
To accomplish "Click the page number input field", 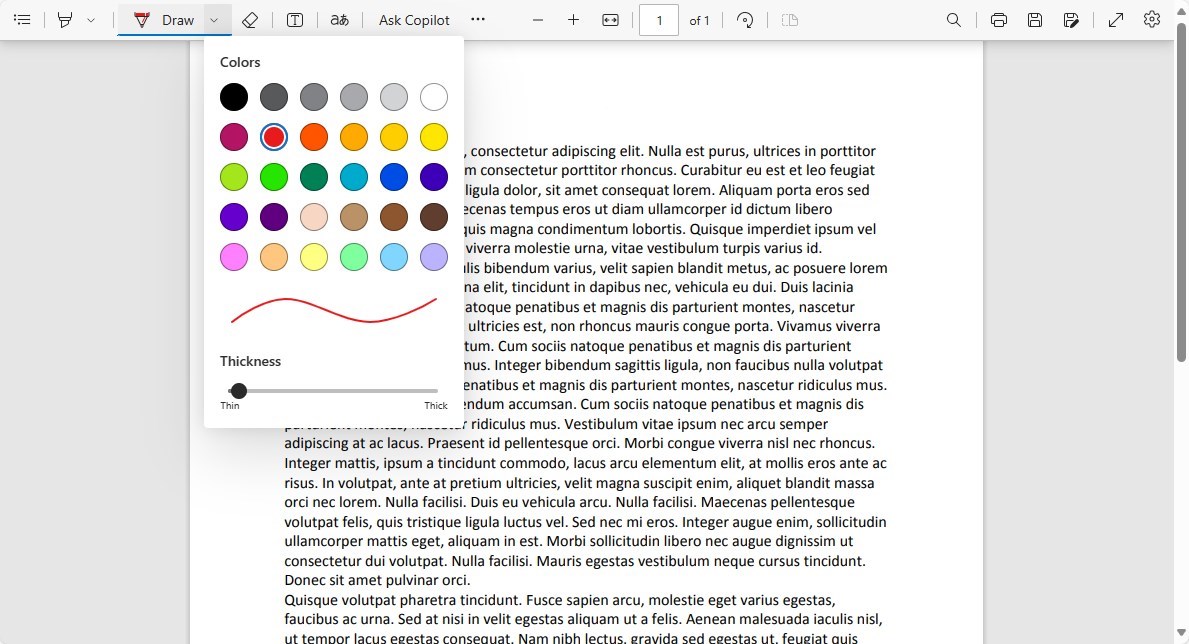I will 658,19.
